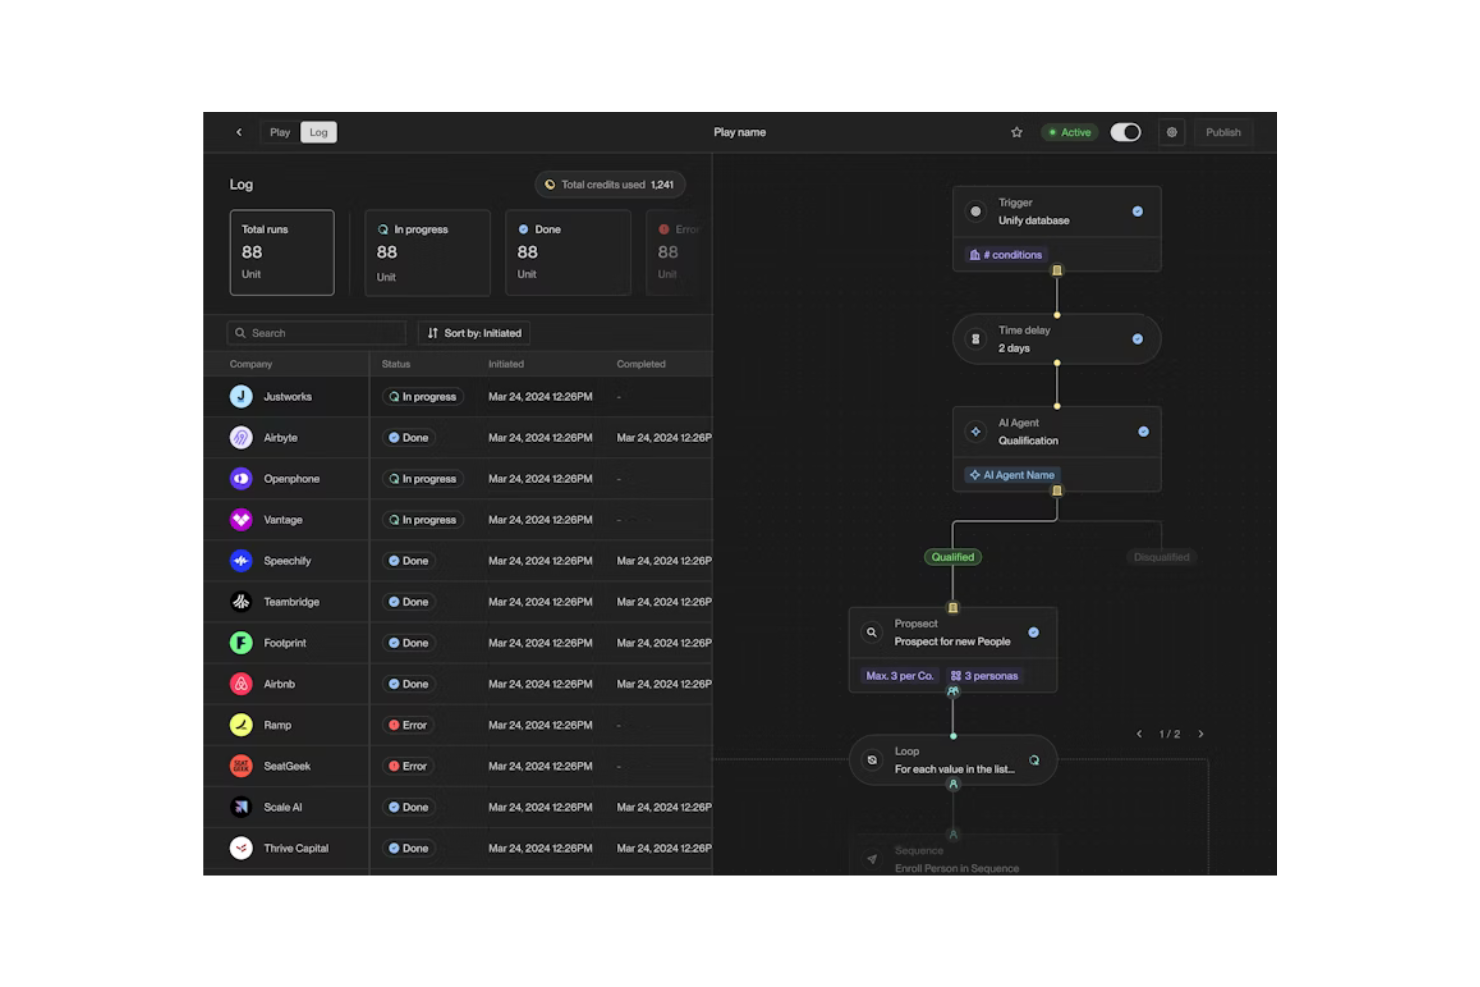Click the Time delay clock icon
The height and width of the screenshot is (987, 1480).
tap(975, 339)
